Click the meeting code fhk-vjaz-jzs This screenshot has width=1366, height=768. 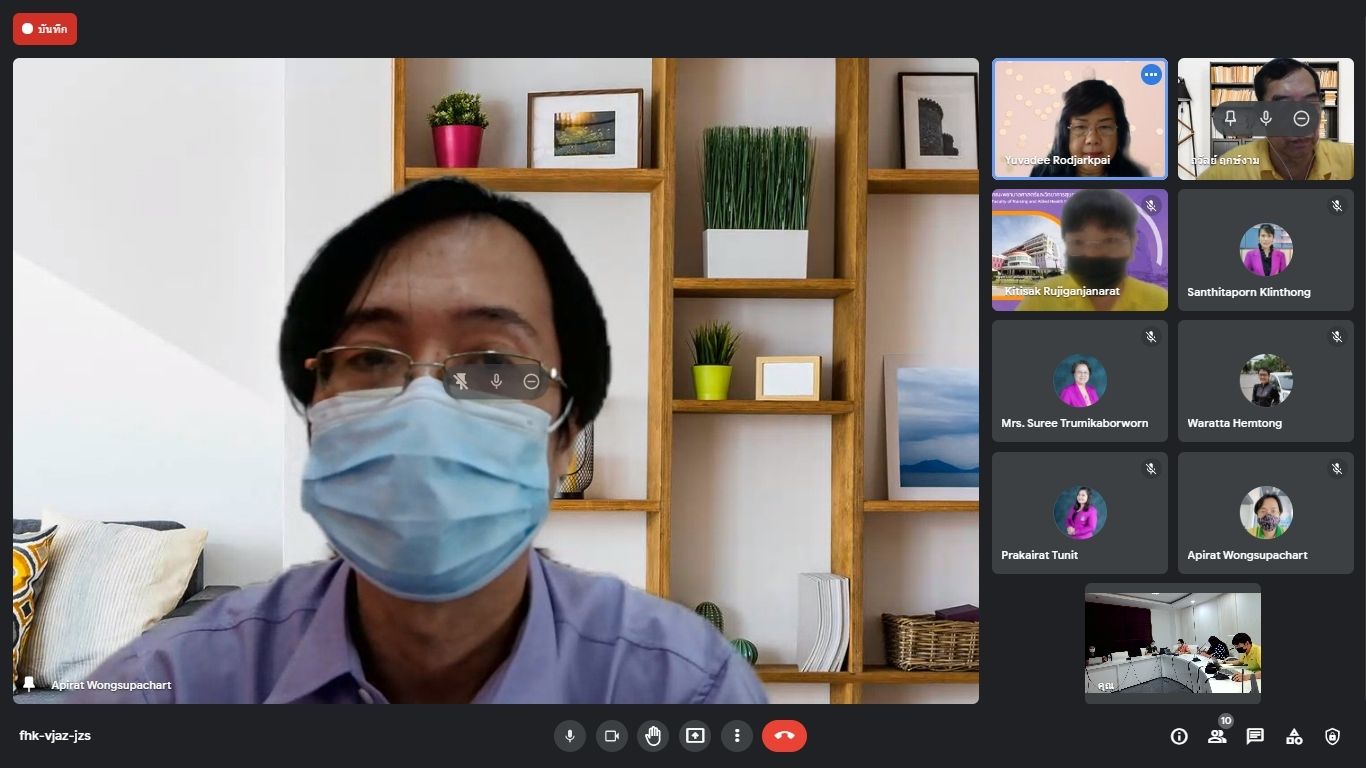click(x=55, y=736)
